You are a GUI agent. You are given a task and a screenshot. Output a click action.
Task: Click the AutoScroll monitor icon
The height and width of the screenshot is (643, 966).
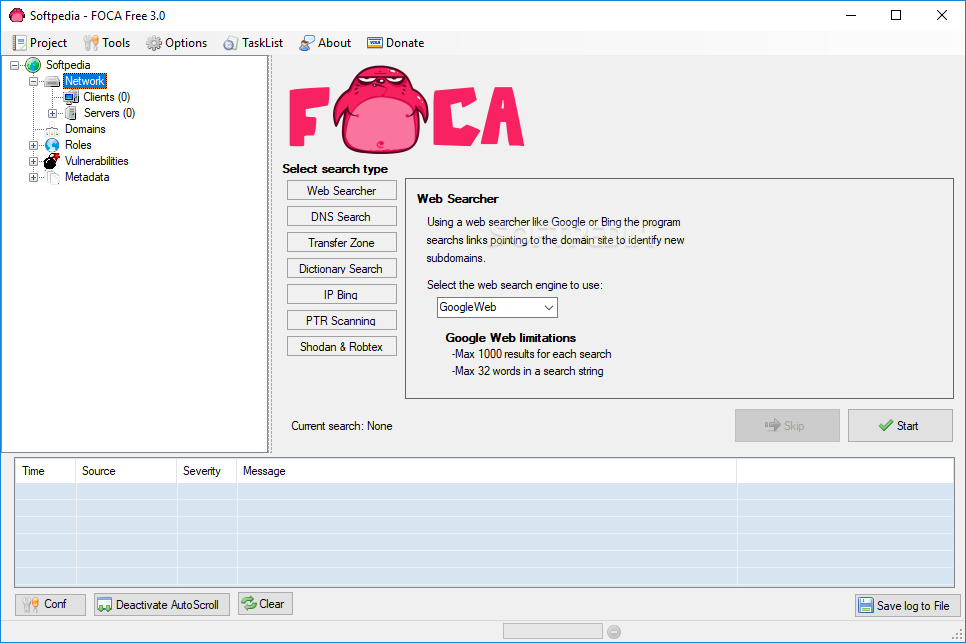click(x=105, y=605)
